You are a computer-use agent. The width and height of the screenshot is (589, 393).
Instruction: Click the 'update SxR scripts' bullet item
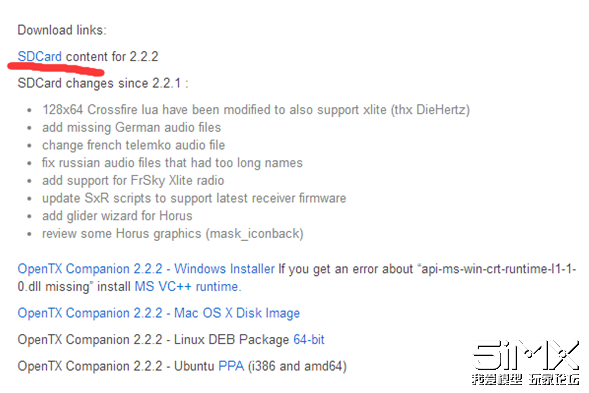(x=194, y=198)
